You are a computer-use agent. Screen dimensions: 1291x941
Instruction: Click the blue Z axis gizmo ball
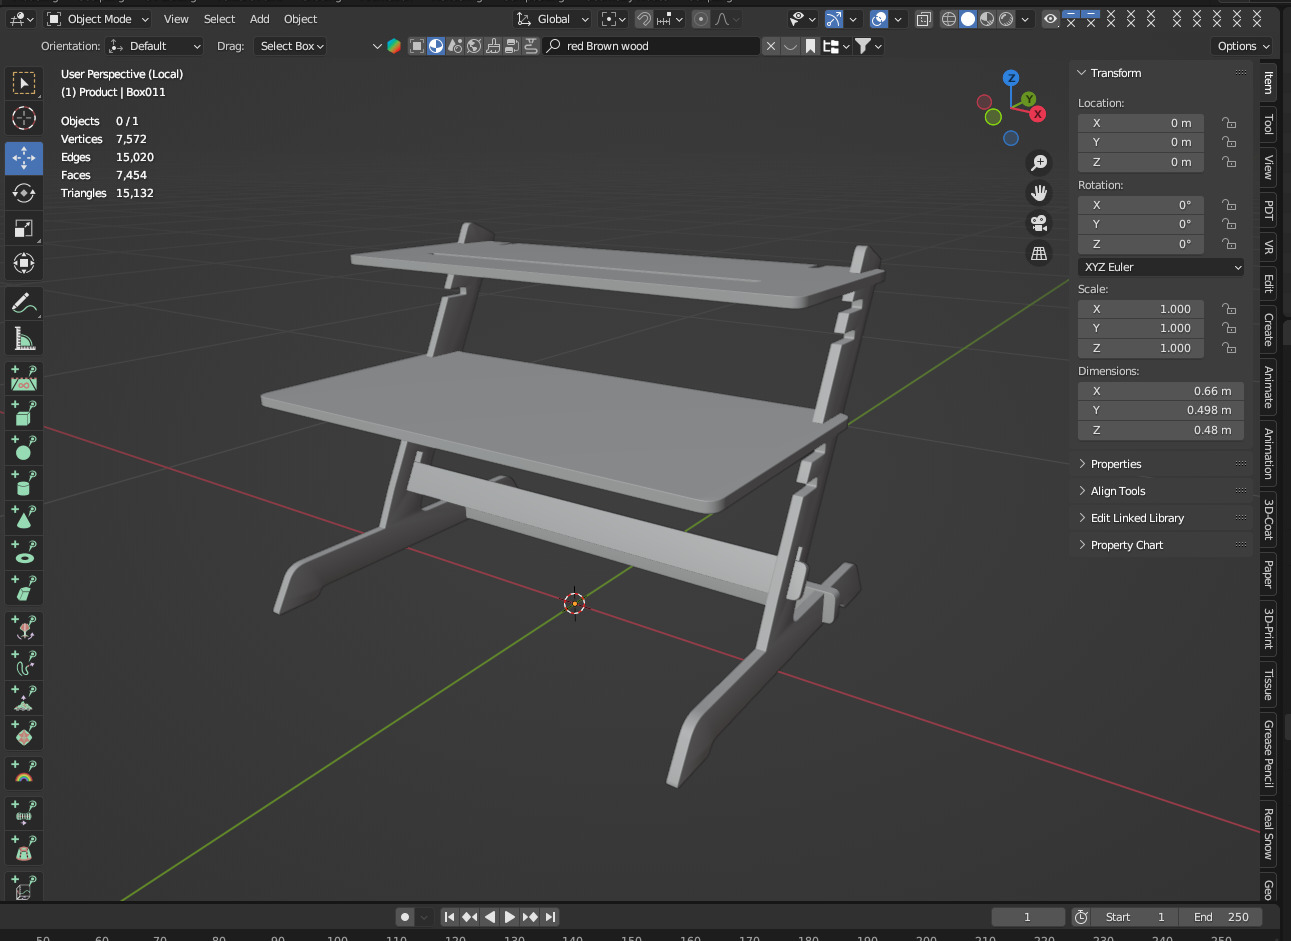(x=1011, y=78)
